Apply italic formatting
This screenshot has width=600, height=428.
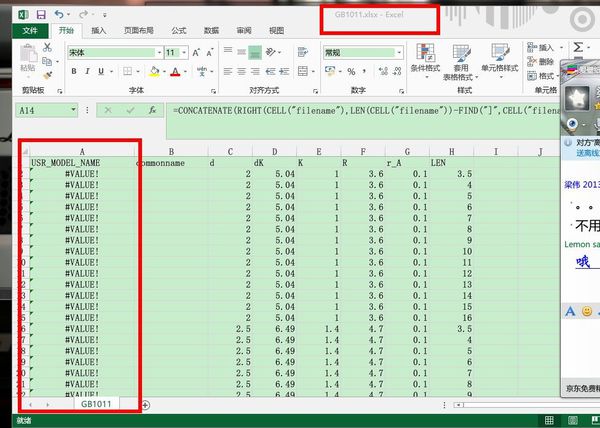(x=87, y=71)
